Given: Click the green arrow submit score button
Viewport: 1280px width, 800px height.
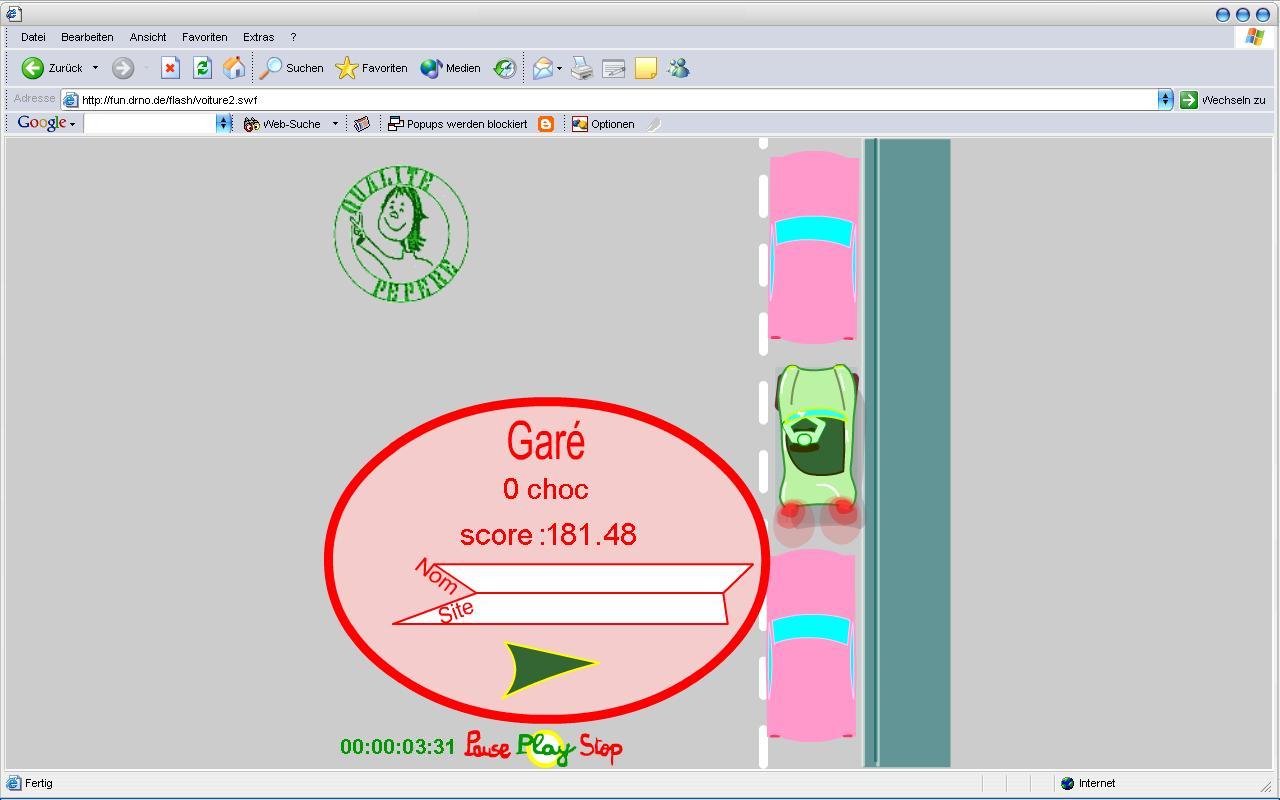Looking at the screenshot, I should [545, 668].
